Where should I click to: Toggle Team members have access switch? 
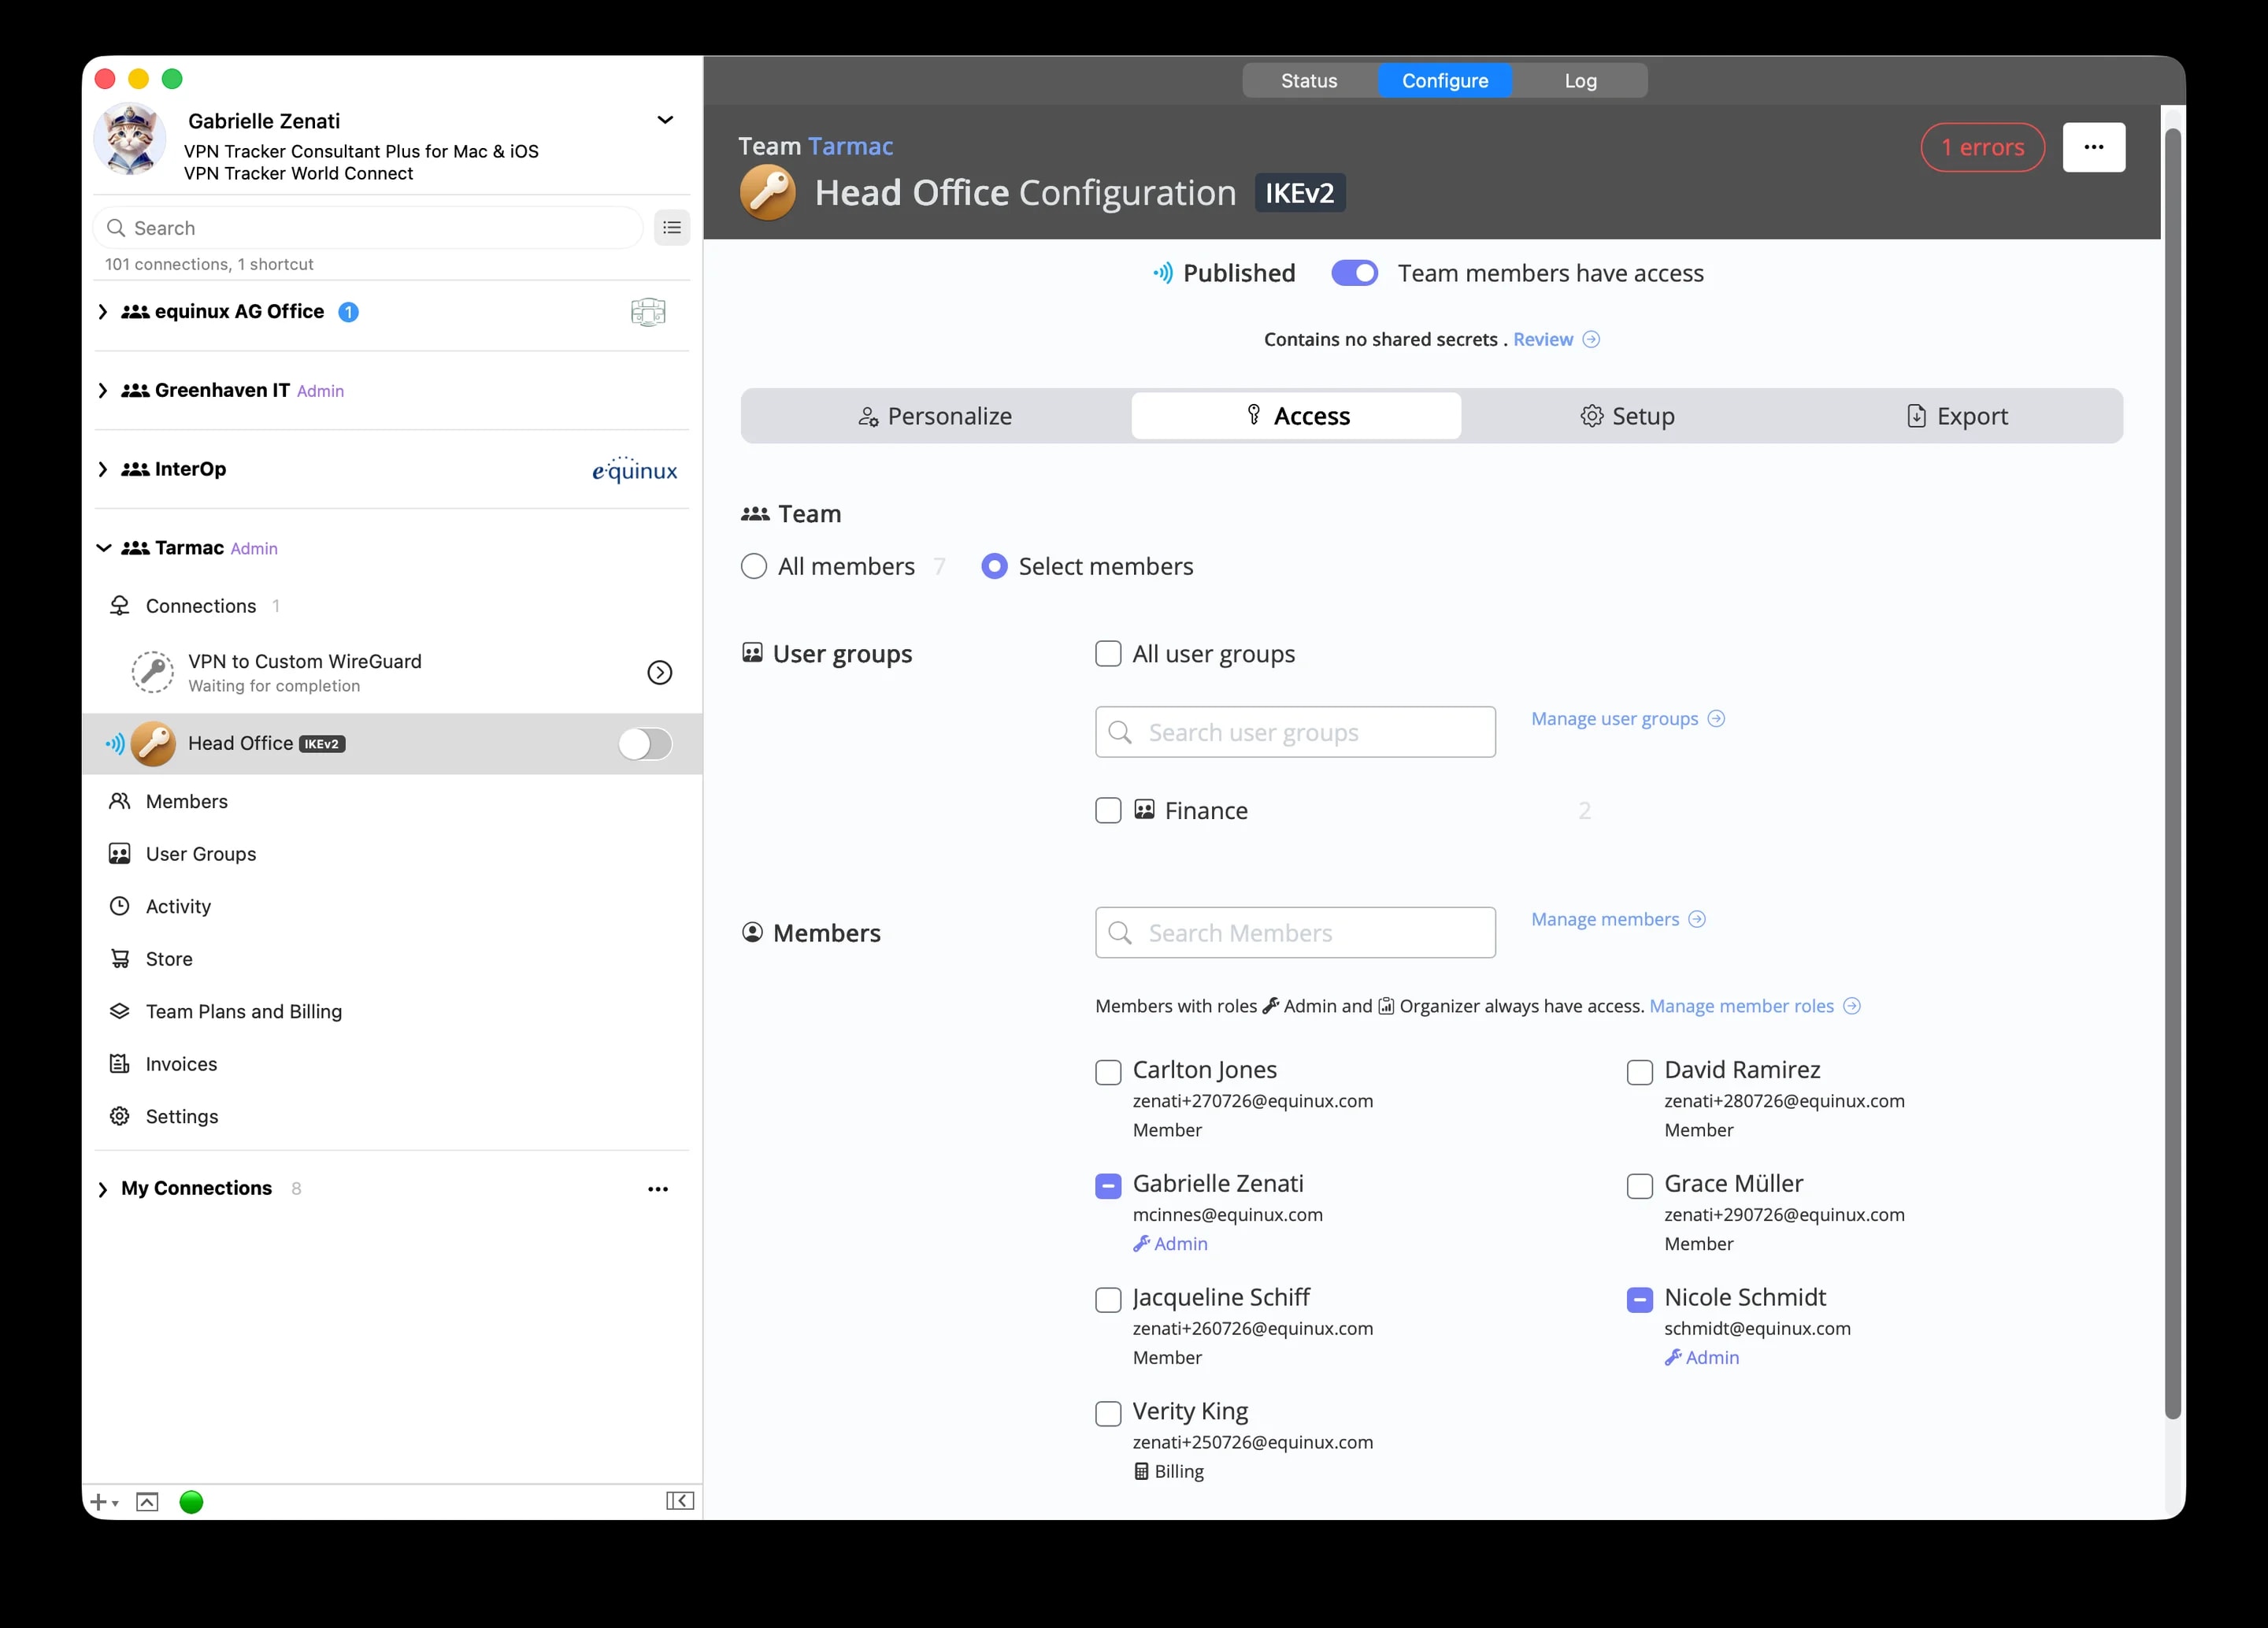point(1354,273)
